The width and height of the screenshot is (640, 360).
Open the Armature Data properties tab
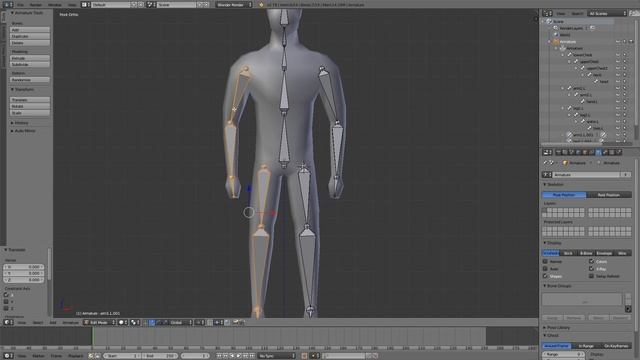click(x=598, y=152)
